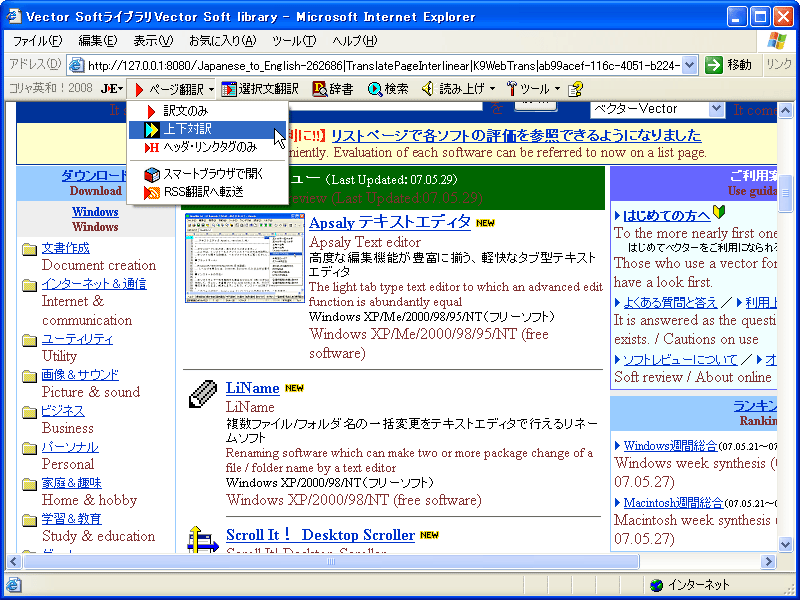
Task: Click the リンク links toolbar label
Action: pos(779,65)
